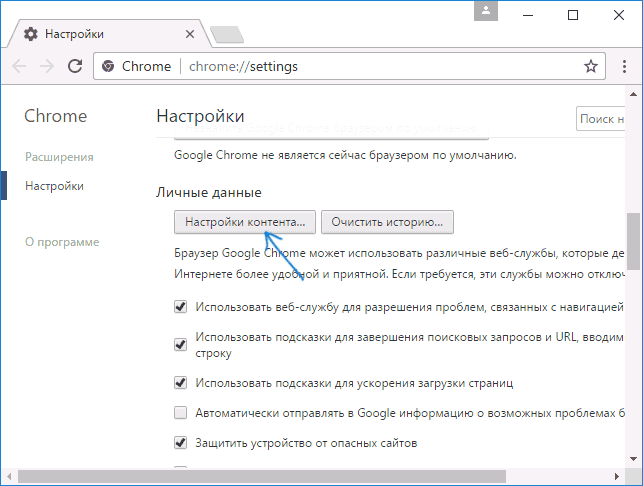
Task: Click the back navigation arrow
Action: [x=19, y=66]
